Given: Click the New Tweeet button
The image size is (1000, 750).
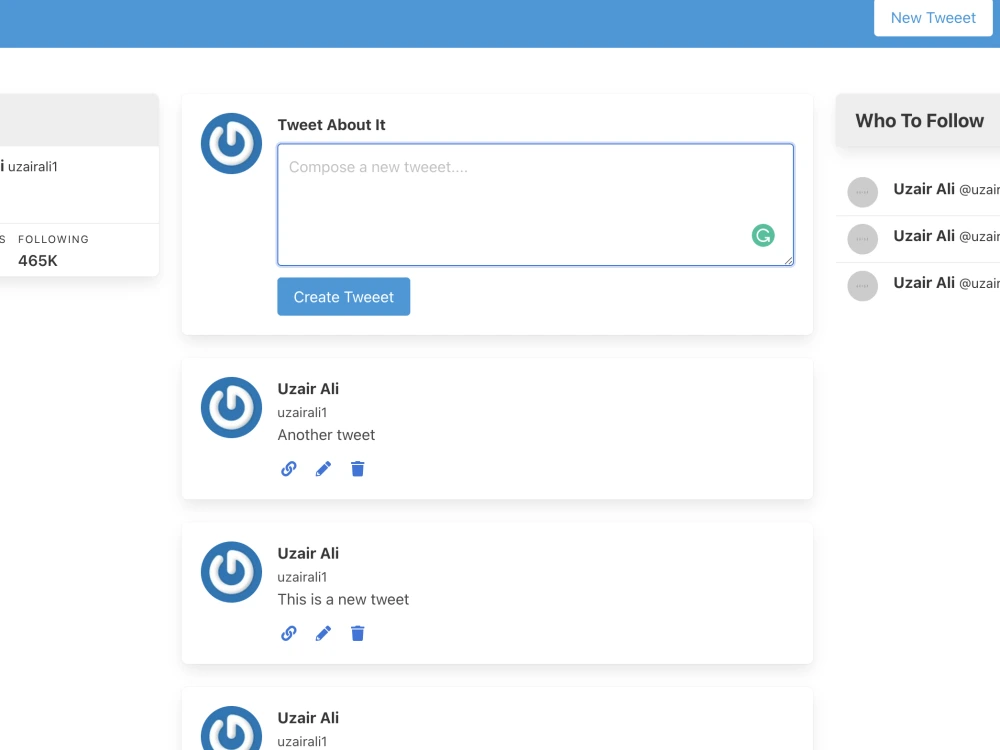Looking at the screenshot, I should [932, 18].
